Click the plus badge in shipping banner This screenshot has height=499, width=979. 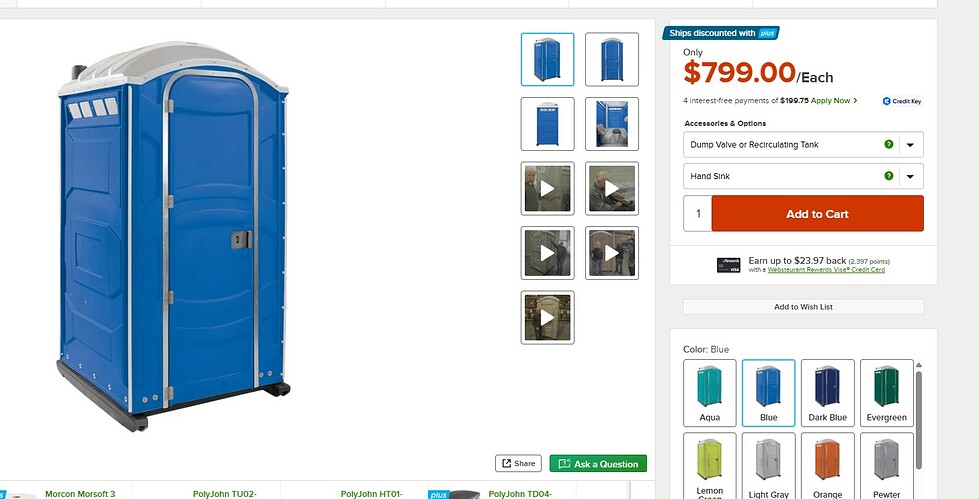pos(766,33)
